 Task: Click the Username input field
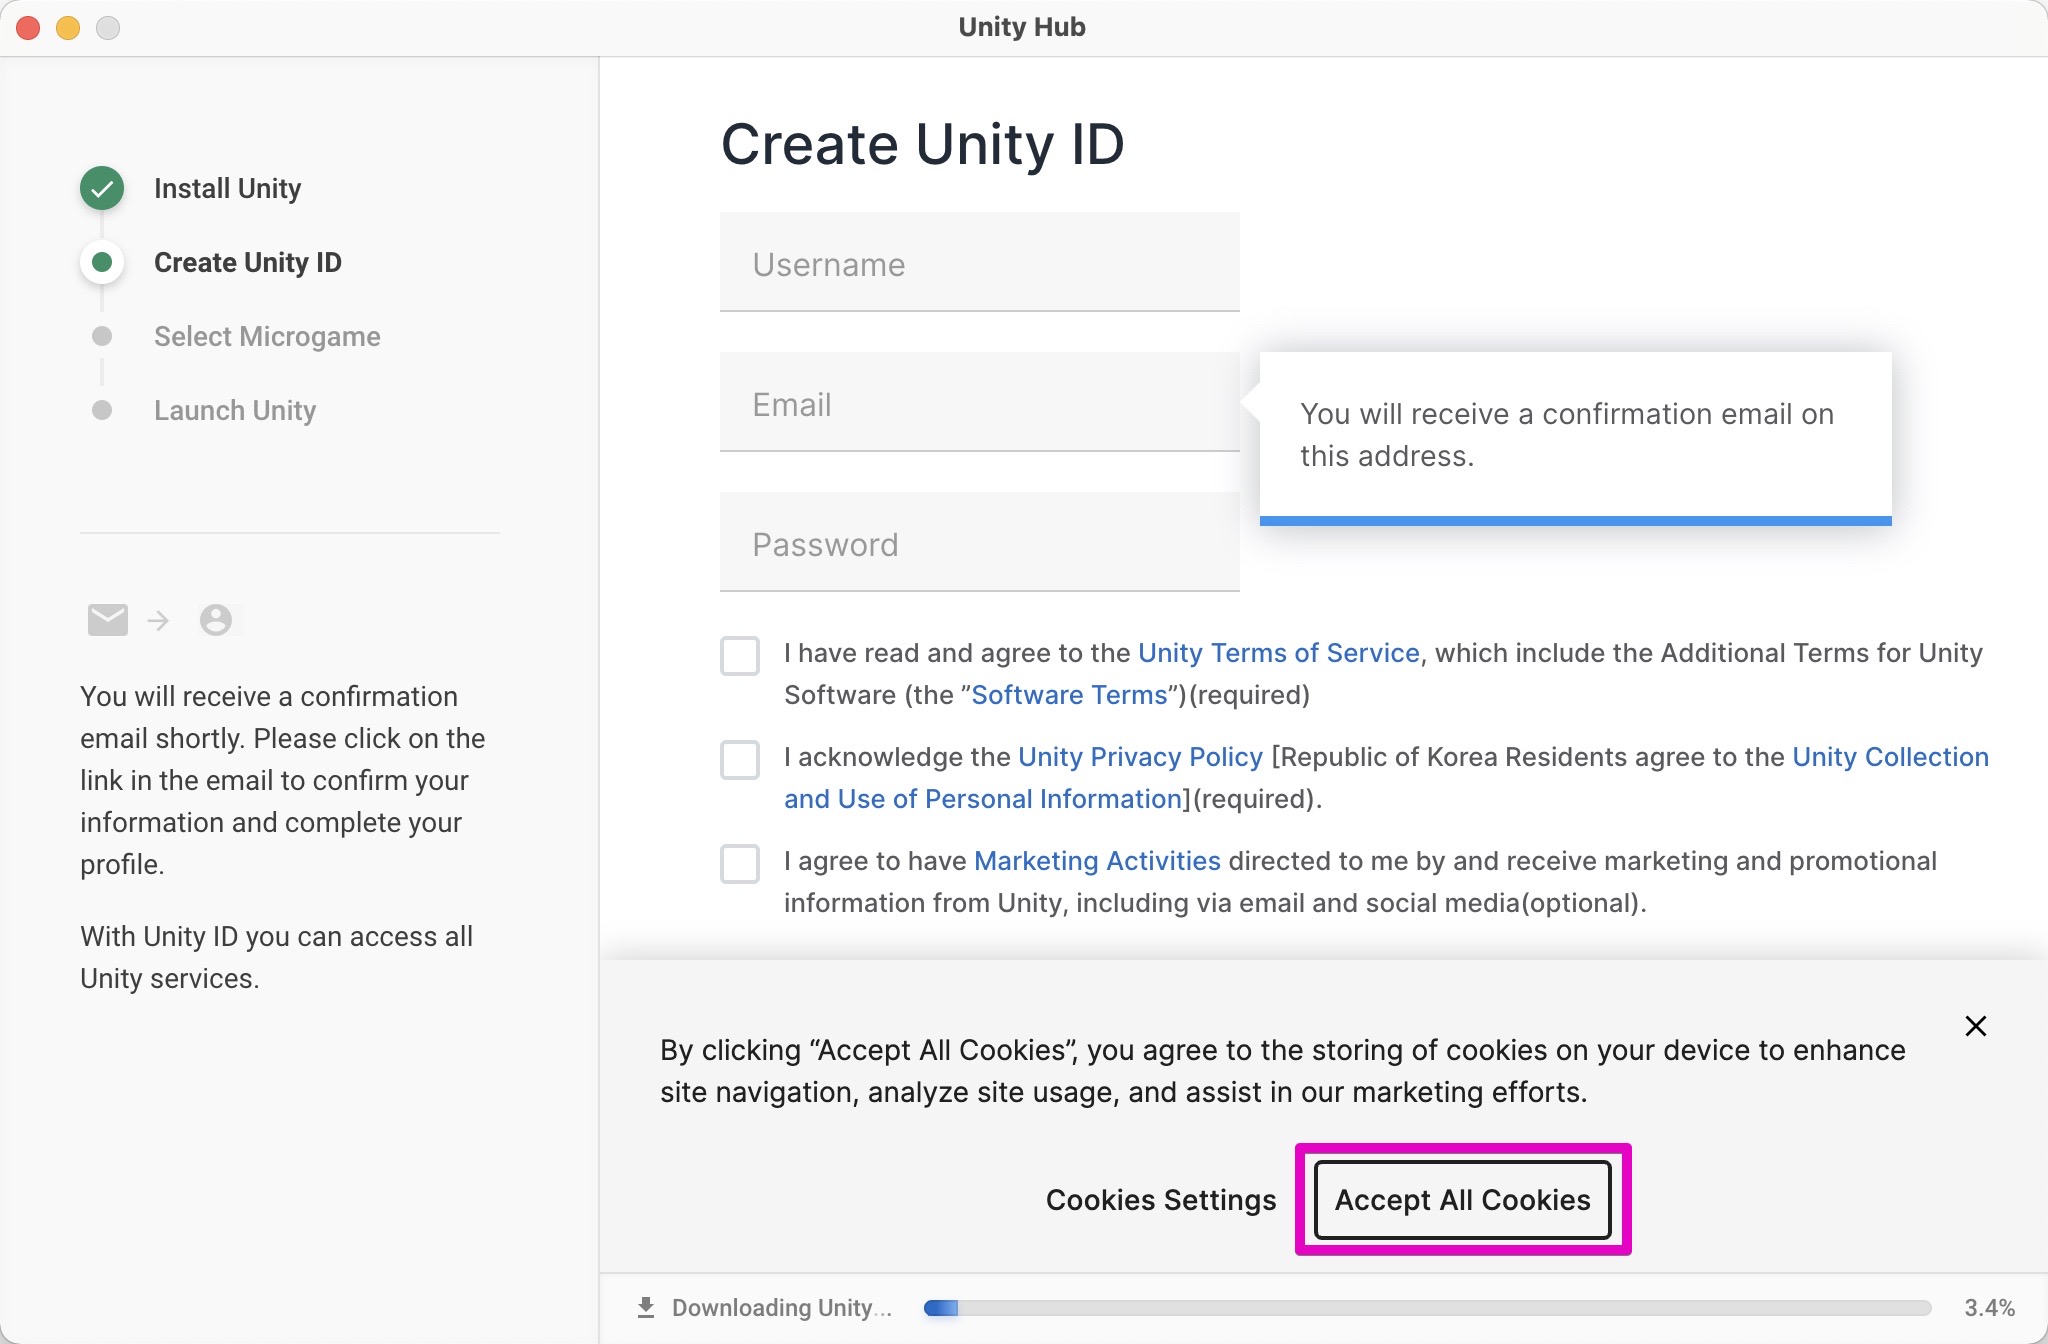click(978, 263)
